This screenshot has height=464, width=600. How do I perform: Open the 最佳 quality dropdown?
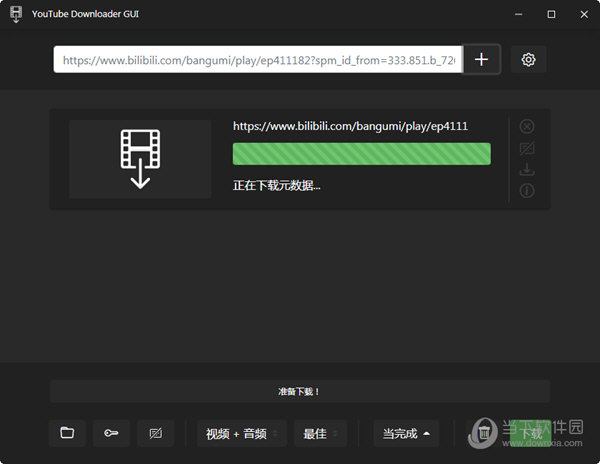pos(320,433)
